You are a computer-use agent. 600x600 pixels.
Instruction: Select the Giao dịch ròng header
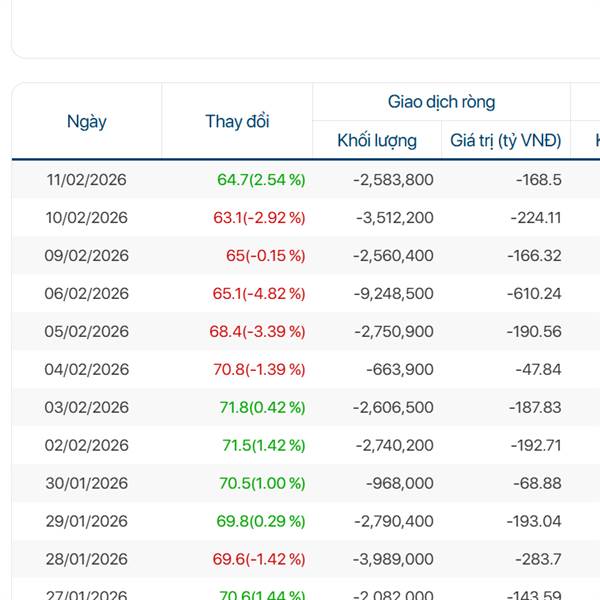click(x=441, y=102)
